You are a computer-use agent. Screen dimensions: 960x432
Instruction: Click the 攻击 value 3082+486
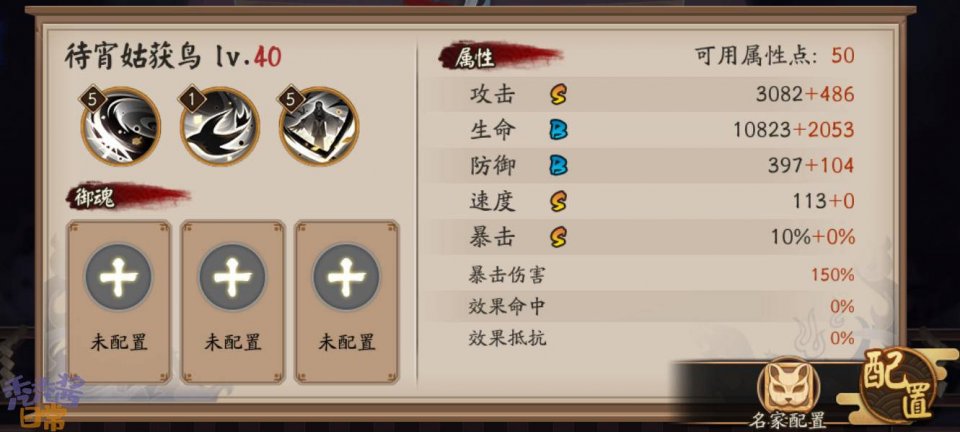[x=805, y=94]
